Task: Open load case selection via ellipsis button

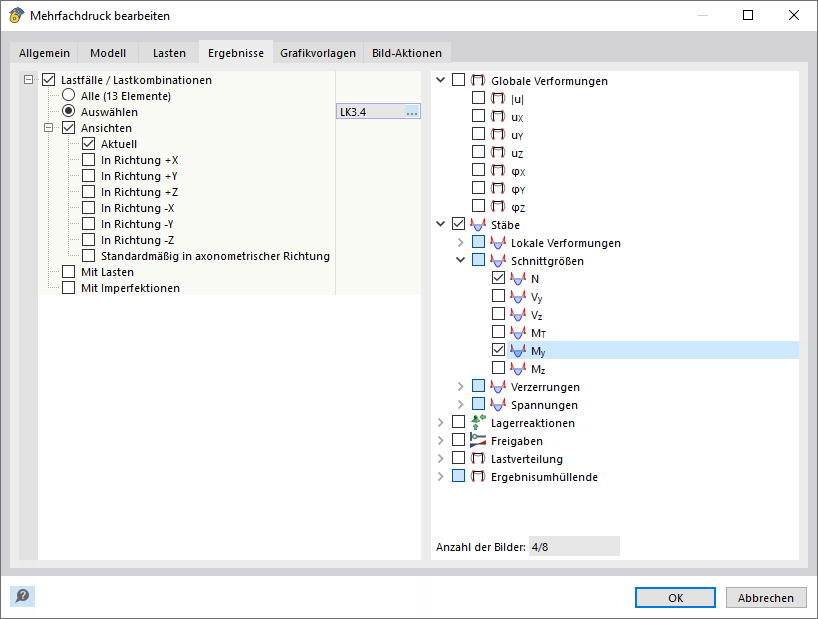Action: pyautogui.click(x=412, y=112)
